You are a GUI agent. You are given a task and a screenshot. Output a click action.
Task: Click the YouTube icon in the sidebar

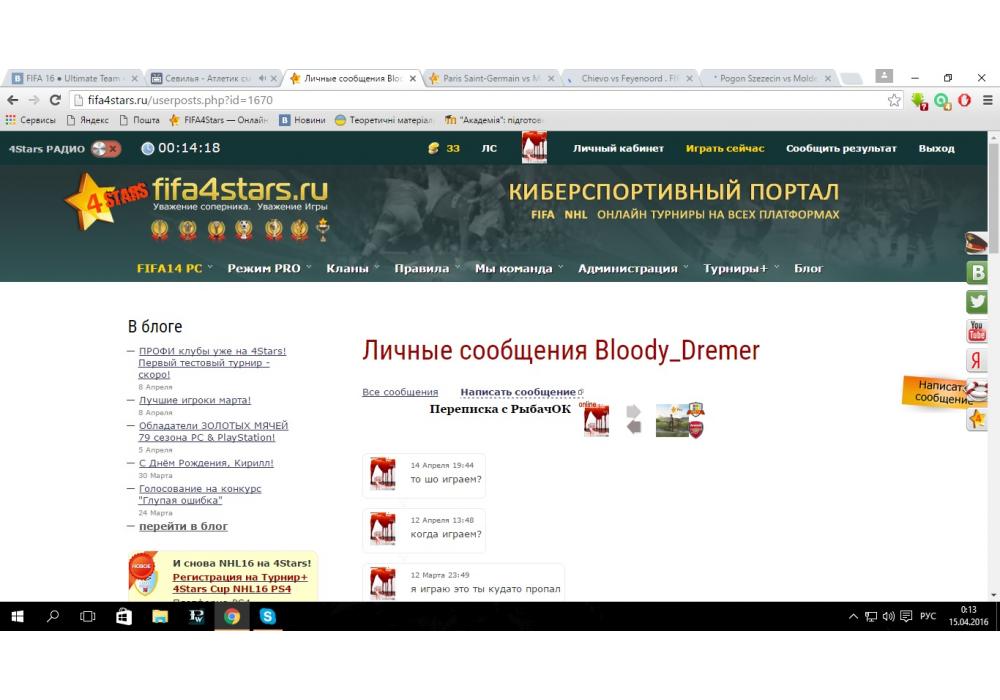(977, 331)
